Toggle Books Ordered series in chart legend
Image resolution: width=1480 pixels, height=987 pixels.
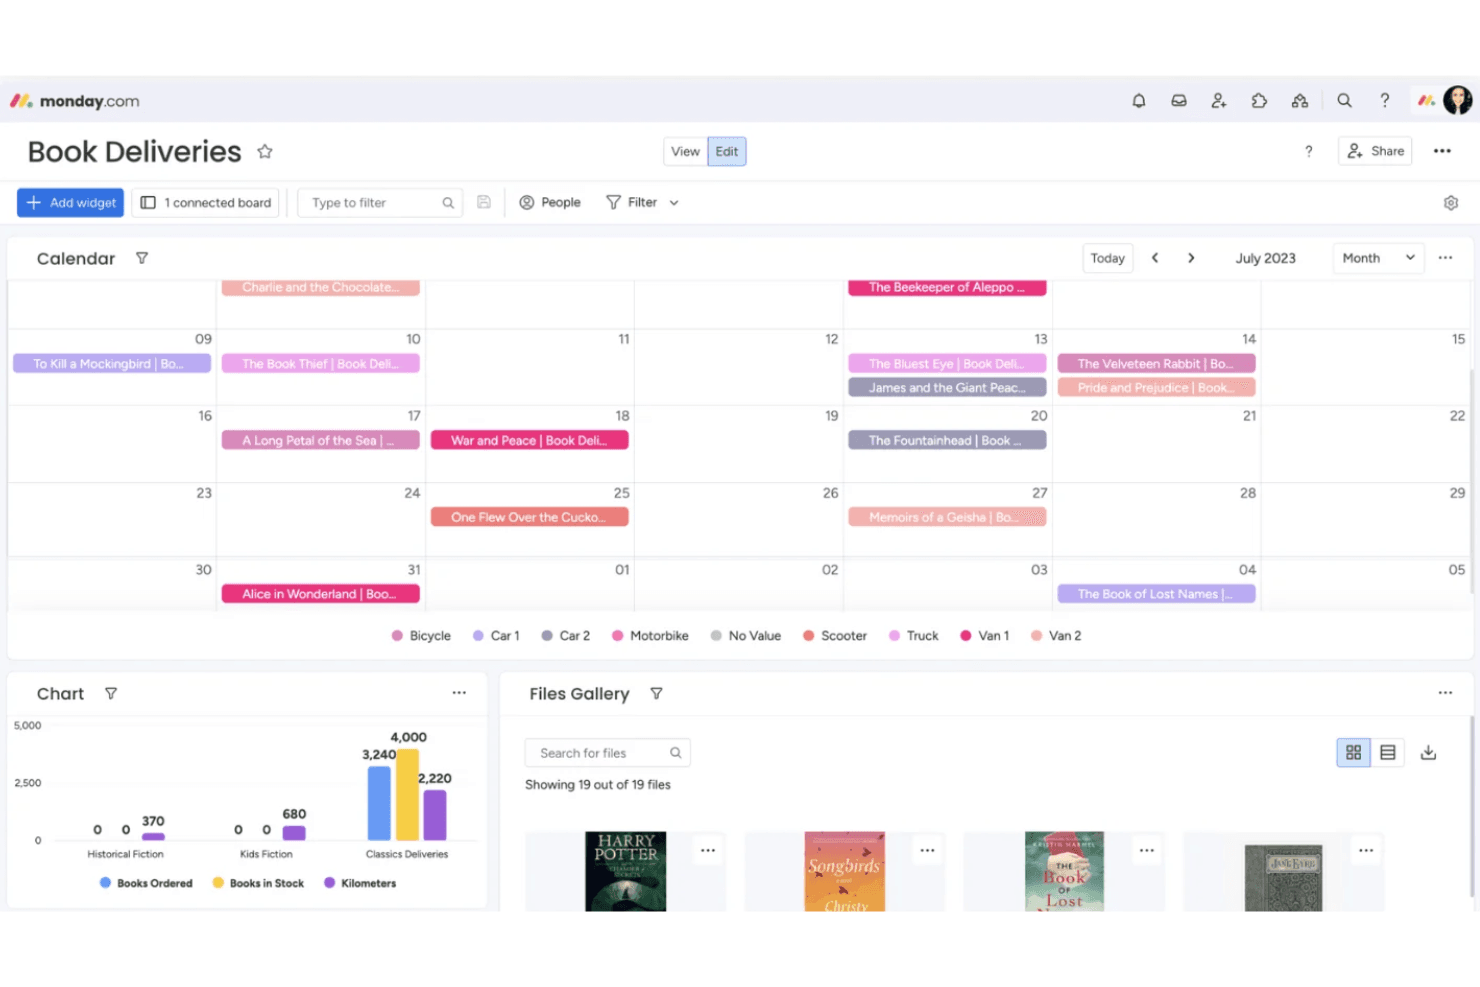(146, 883)
